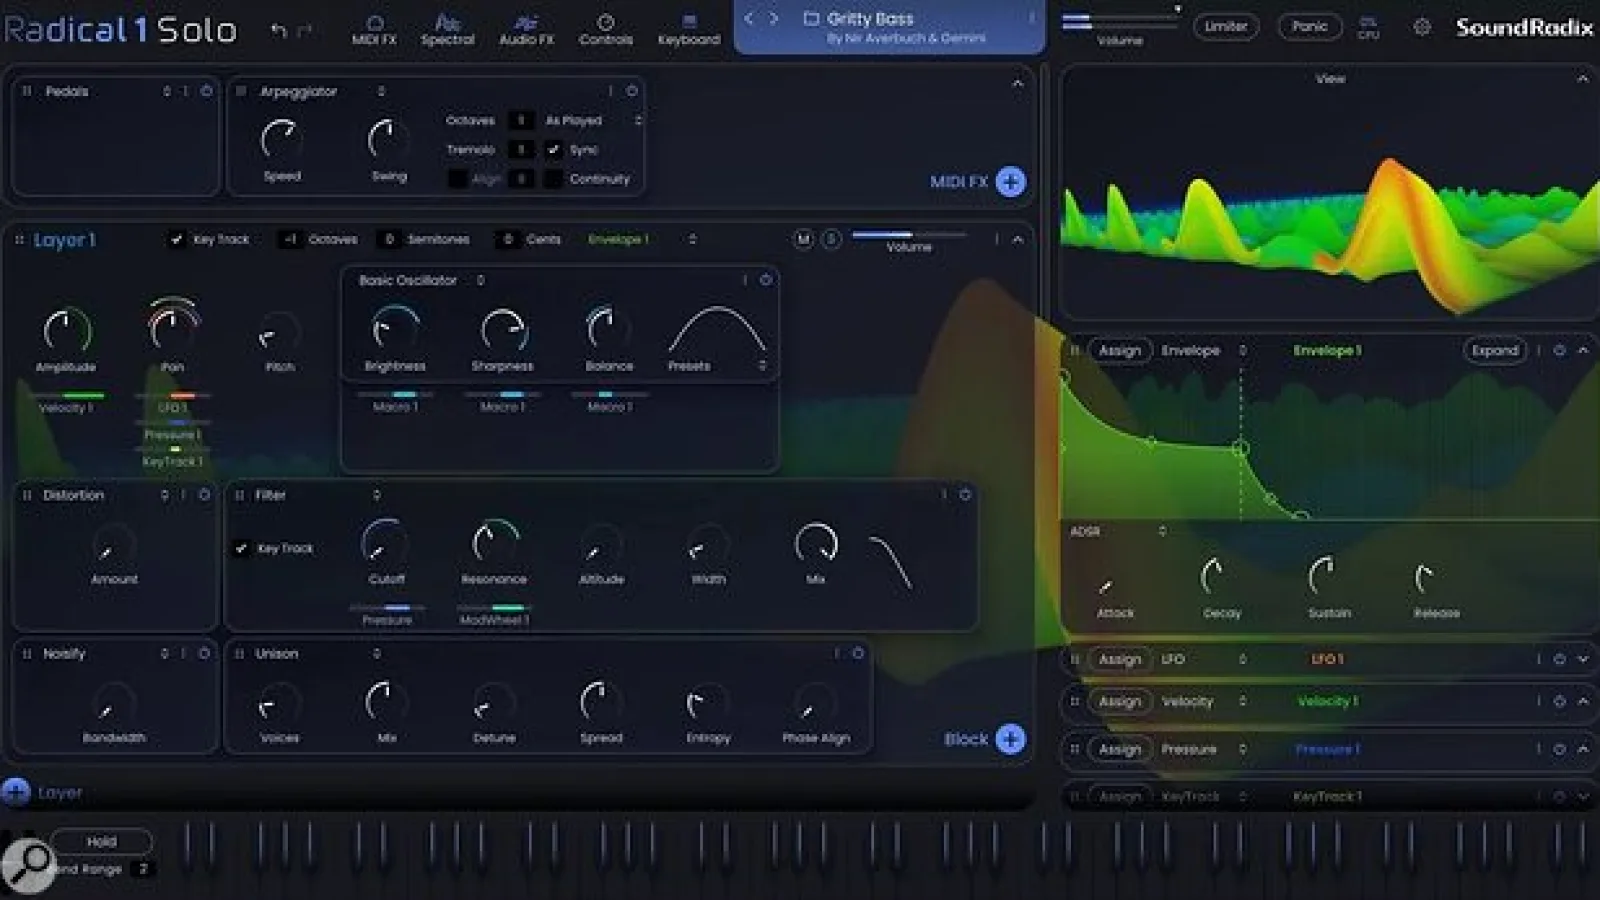This screenshot has width=1600, height=900.
Task: Toggle the Pedals module power button
Action: point(206,91)
